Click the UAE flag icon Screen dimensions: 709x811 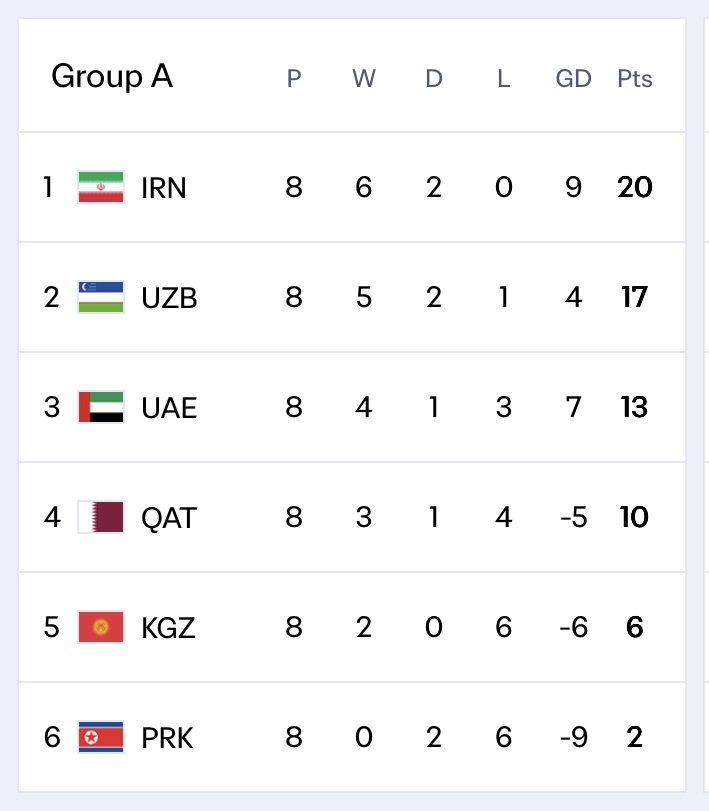click(101, 407)
